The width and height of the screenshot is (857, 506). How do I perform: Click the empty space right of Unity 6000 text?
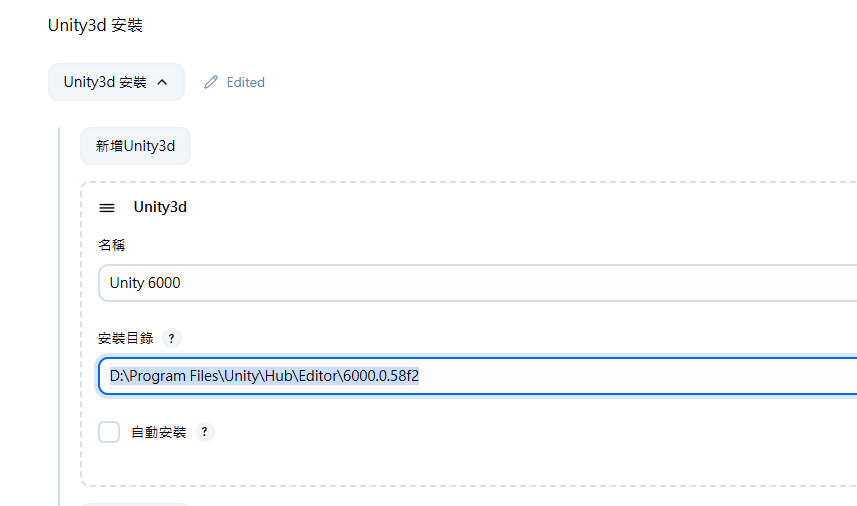click(492, 283)
